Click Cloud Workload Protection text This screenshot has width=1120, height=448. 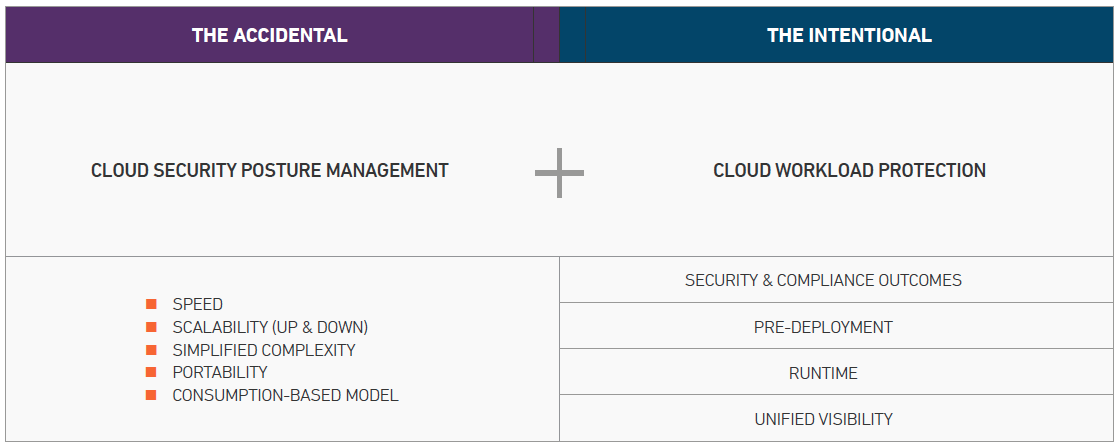(x=849, y=171)
